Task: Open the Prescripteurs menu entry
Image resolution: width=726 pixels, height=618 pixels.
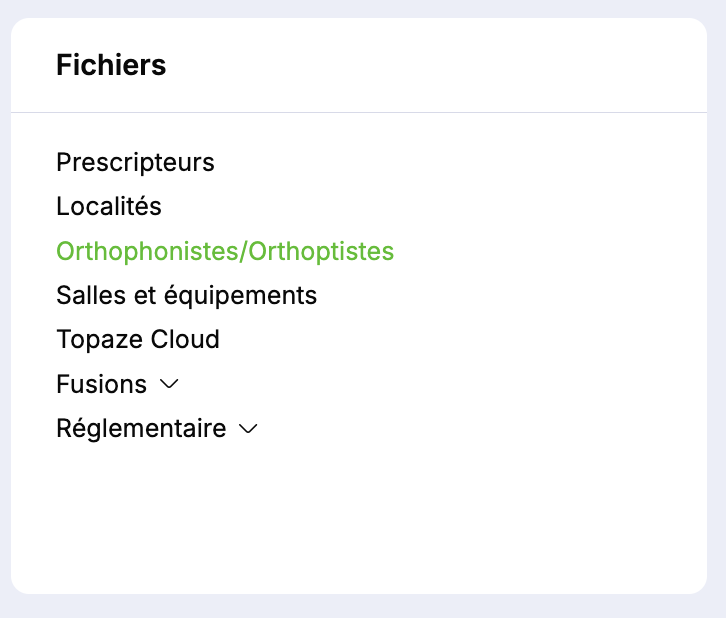Action: (x=135, y=162)
